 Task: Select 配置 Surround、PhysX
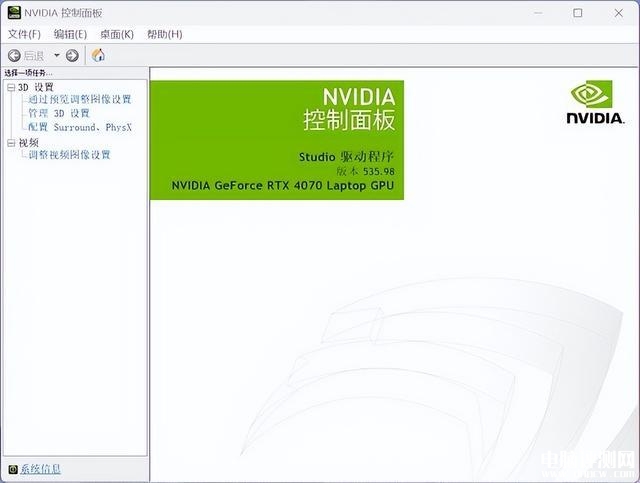tap(80, 127)
